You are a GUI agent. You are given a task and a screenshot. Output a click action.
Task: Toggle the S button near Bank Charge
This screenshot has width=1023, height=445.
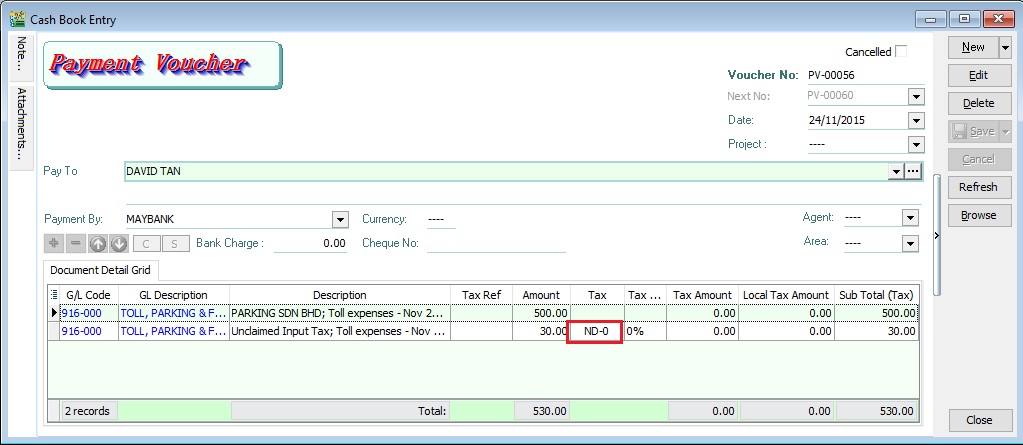point(174,243)
